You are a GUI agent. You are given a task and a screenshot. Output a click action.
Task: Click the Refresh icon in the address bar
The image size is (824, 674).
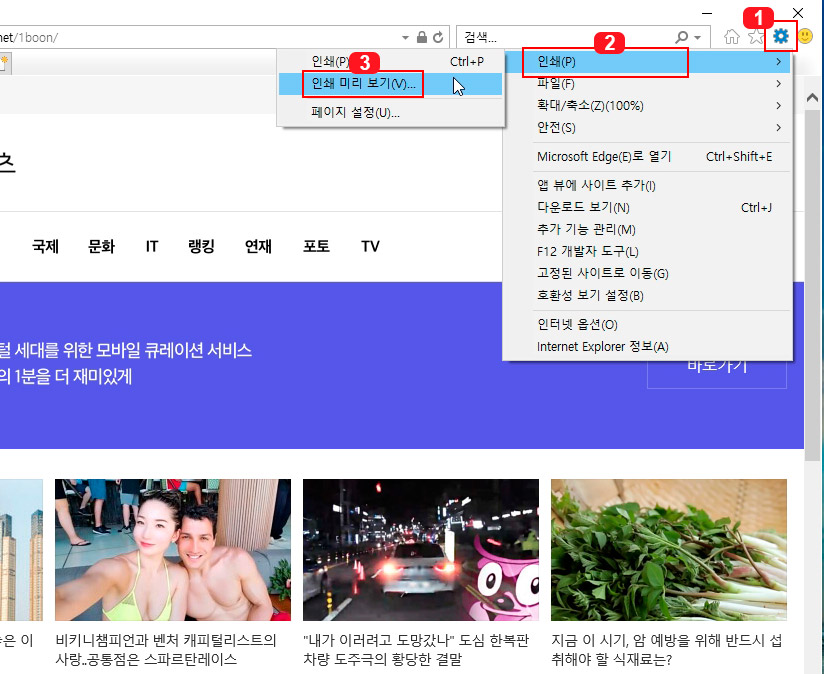438,36
